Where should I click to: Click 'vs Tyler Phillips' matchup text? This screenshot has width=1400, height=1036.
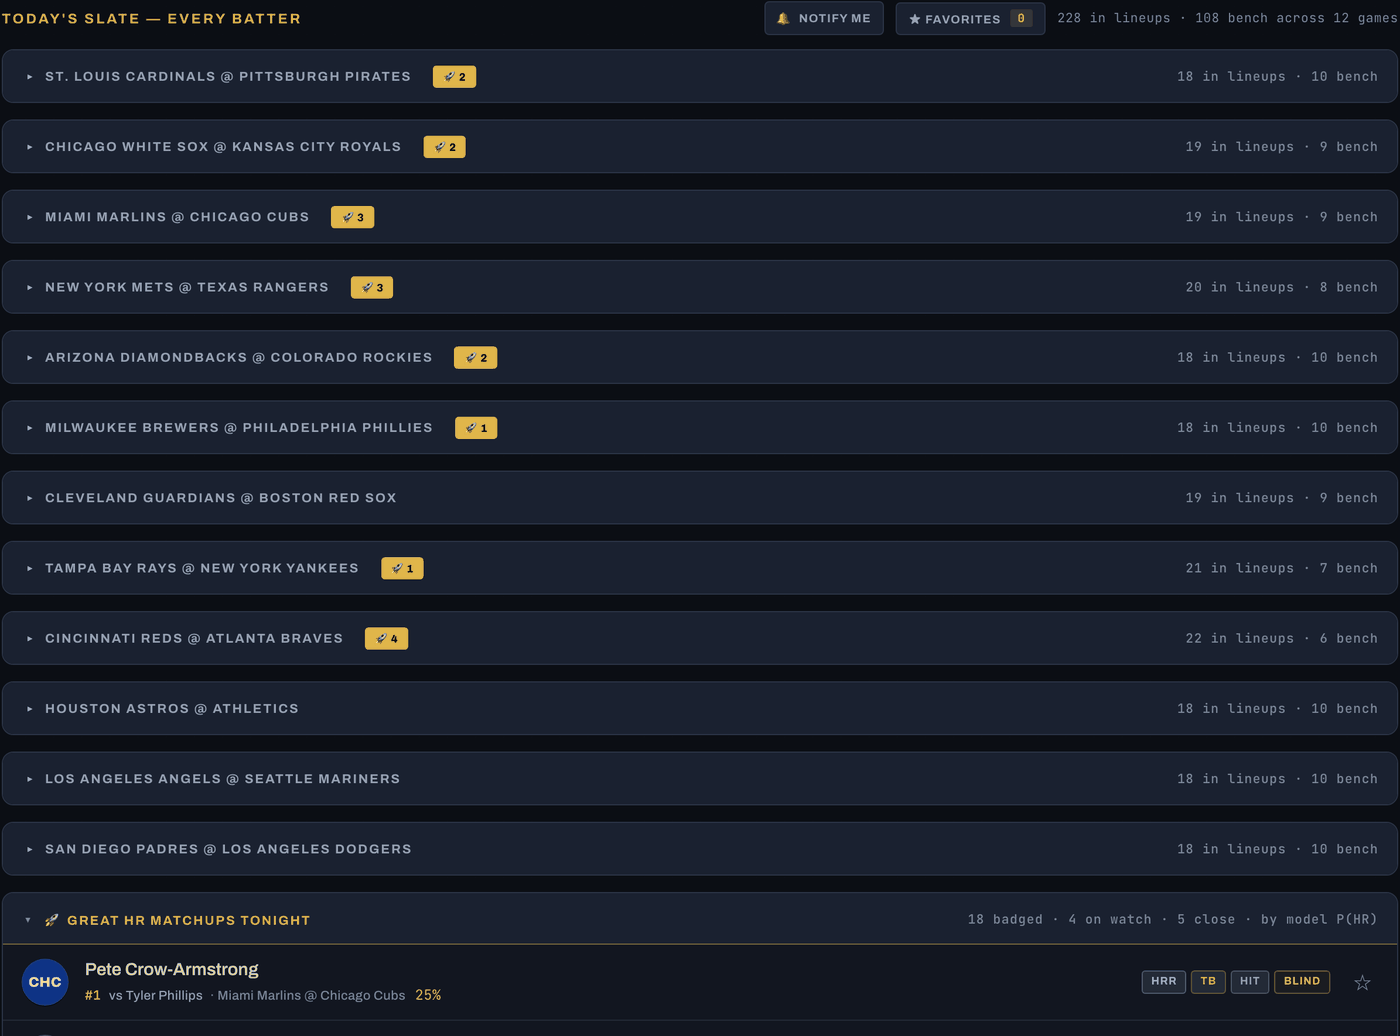156,995
